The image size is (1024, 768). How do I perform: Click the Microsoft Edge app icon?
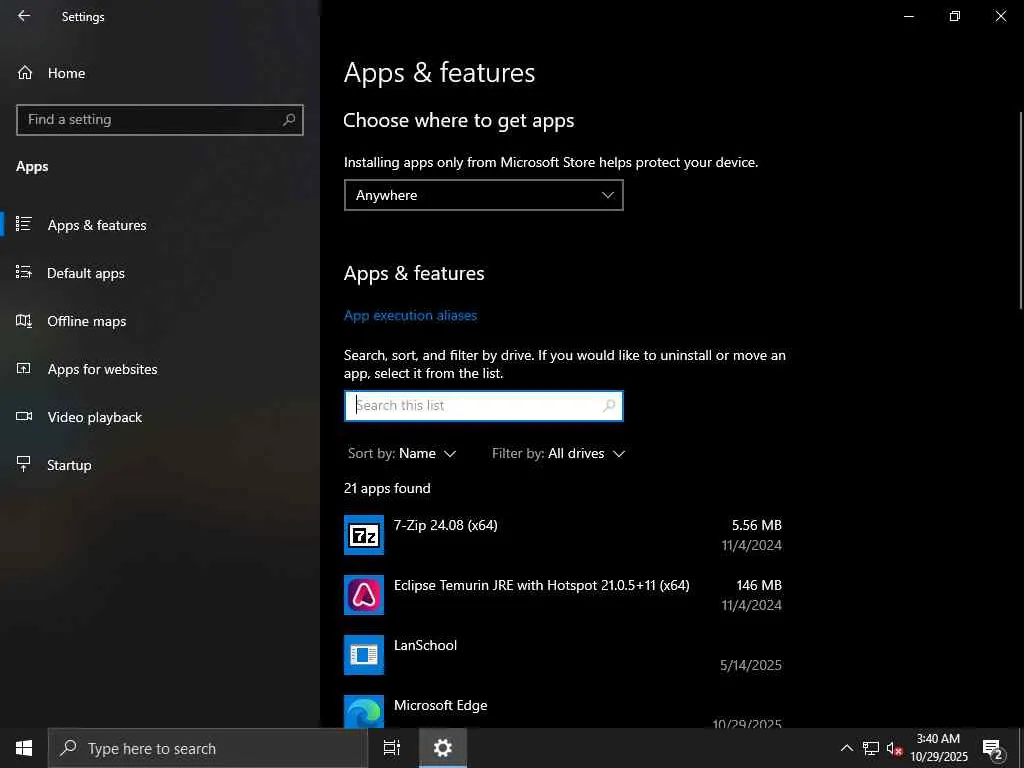[x=364, y=711]
